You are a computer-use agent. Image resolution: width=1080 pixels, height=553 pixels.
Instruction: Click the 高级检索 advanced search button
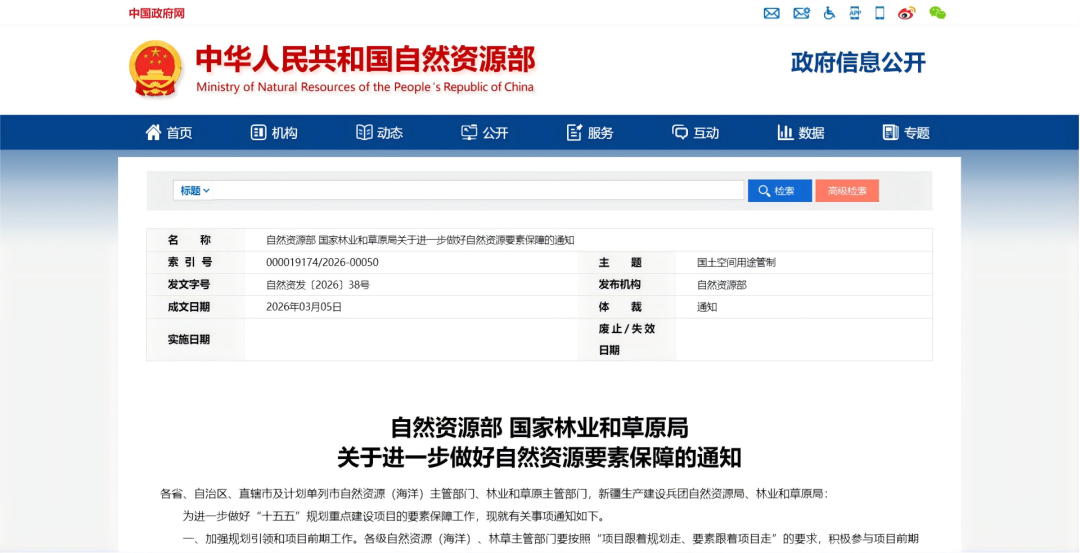point(846,190)
